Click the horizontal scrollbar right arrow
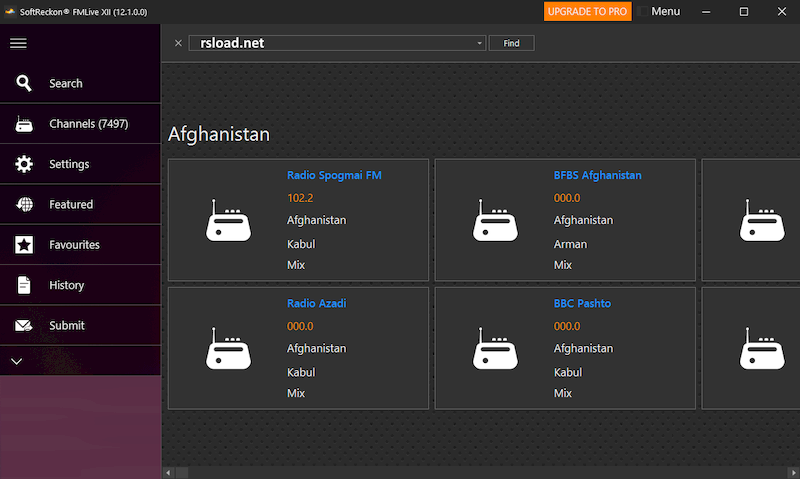Image resolution: width=800 pixels, height=479 pixels. click(x=793, y=472)
